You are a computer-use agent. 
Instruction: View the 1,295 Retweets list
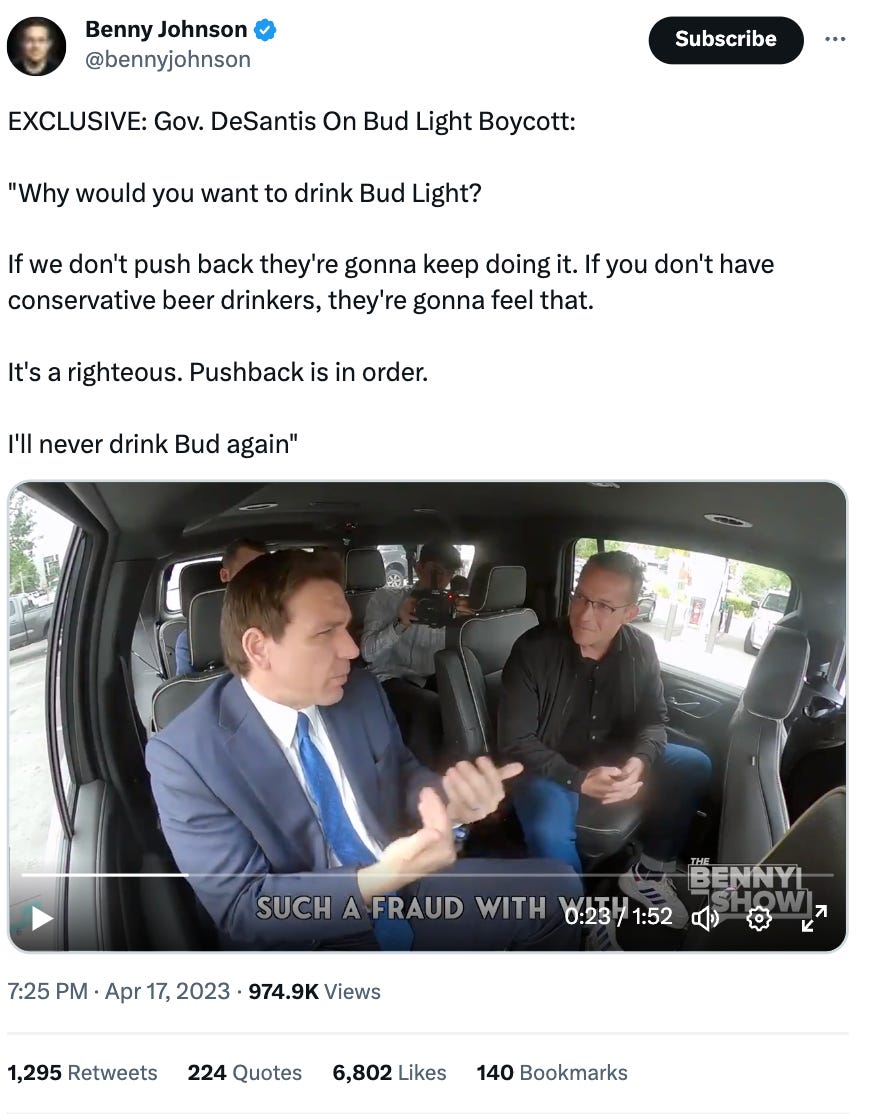pyautogui.click(x=82, y=1072)
